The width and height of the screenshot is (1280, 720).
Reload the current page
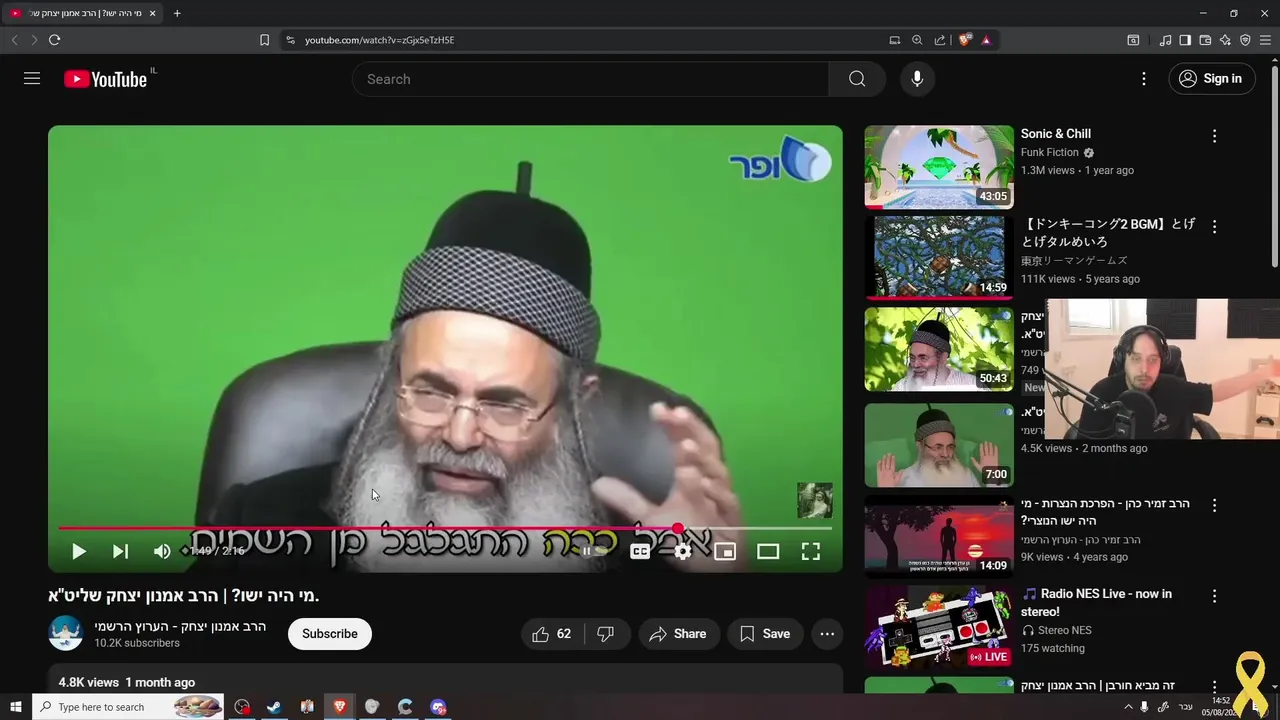point(54,40)
